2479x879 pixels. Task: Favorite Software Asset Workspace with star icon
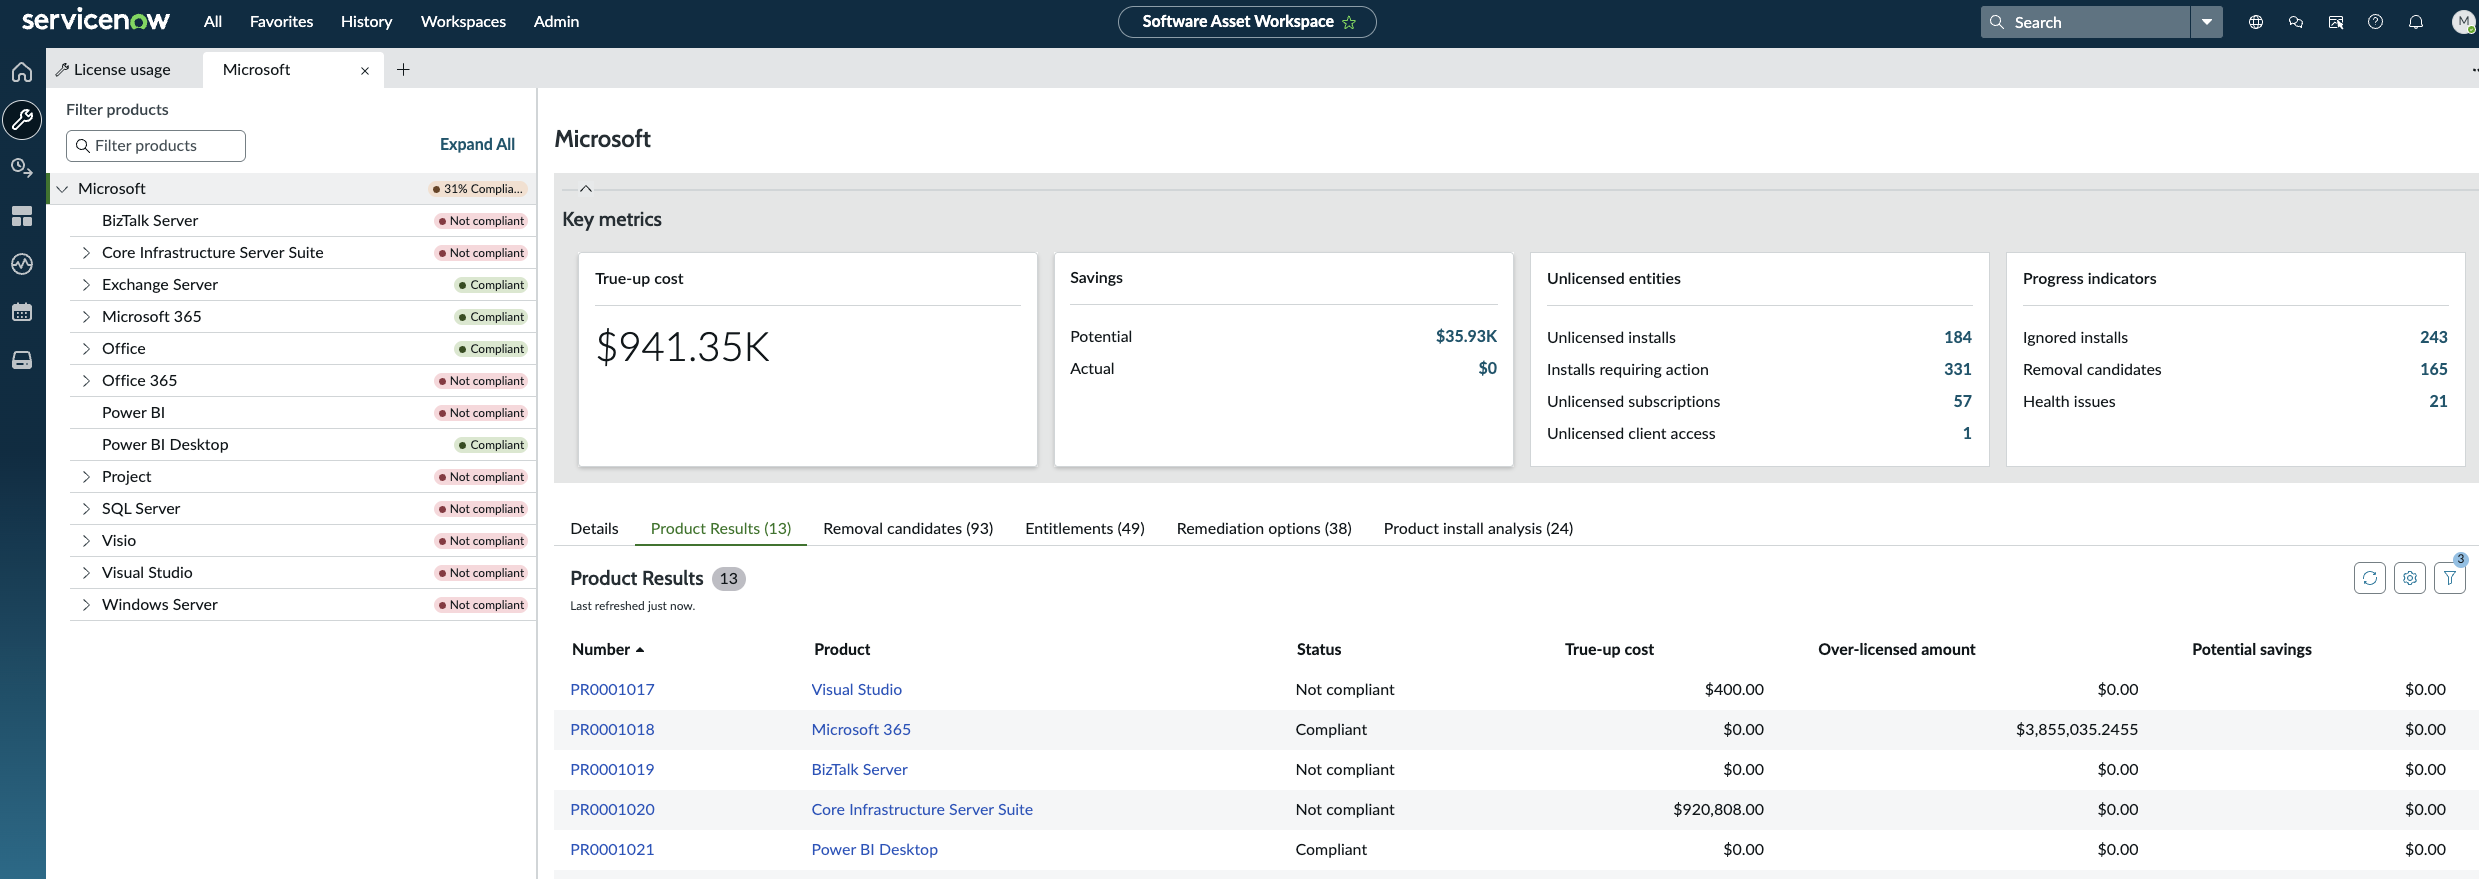click(x=1349, y=22)
